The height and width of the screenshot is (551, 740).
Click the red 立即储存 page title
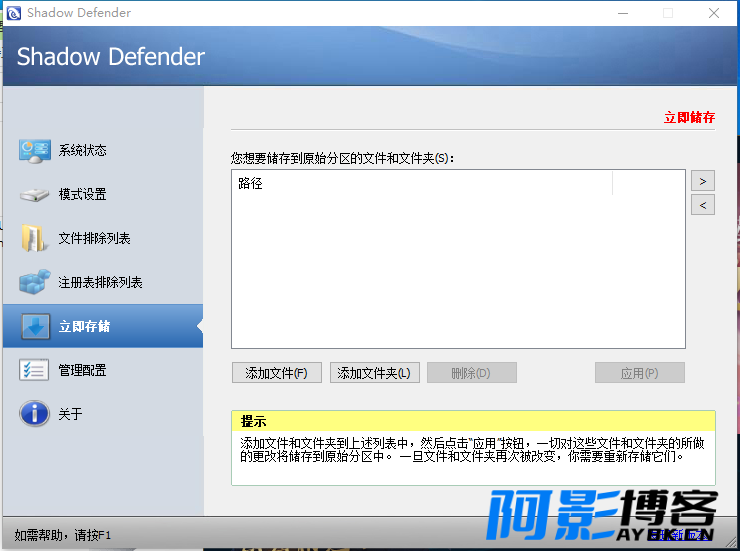690,117
